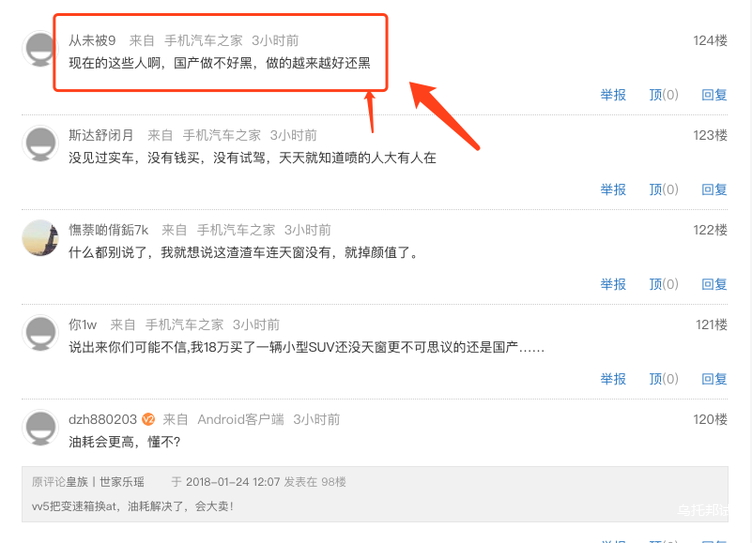Upvote 斯达舒闭月's comment with 顶

click(x=664, y=189)
